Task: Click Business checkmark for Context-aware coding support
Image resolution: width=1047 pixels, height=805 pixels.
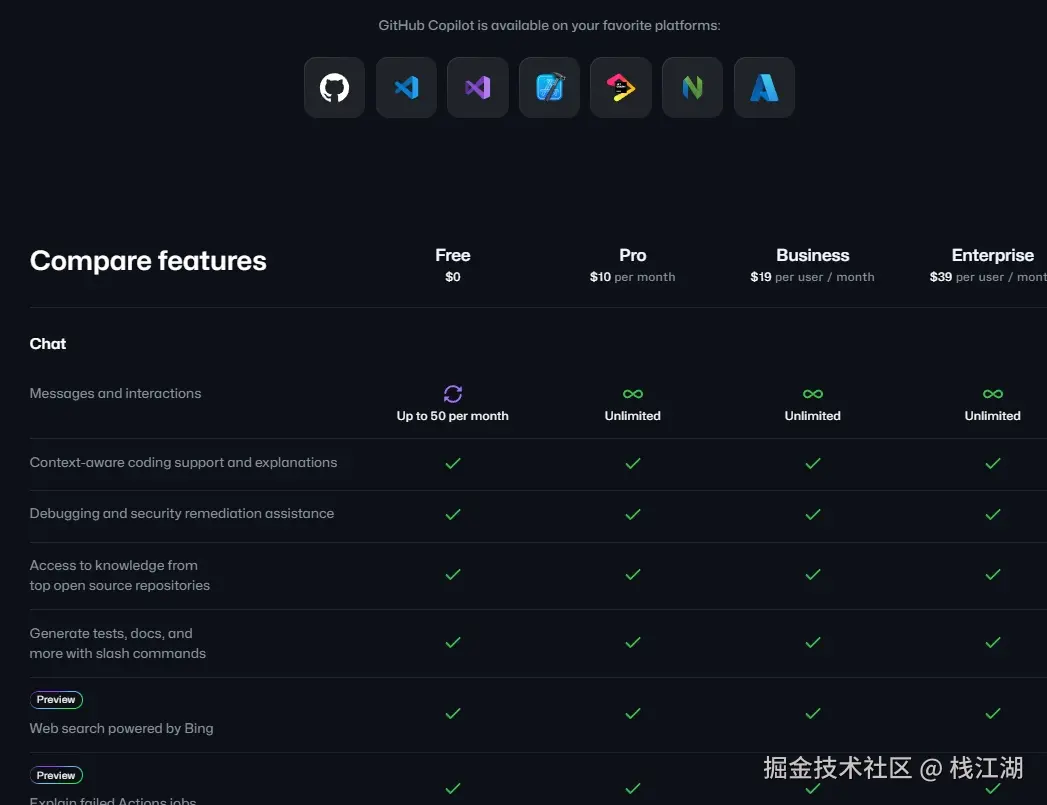Action: tap(813, 463)
